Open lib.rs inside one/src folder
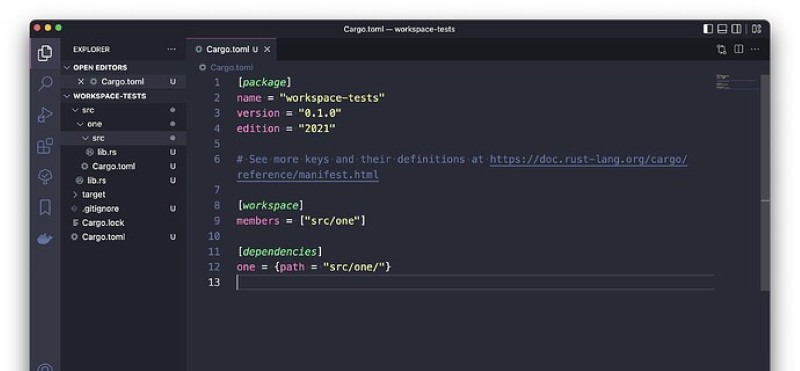The width and height of the screenshot is (800, 371). [x=123, y=152]
